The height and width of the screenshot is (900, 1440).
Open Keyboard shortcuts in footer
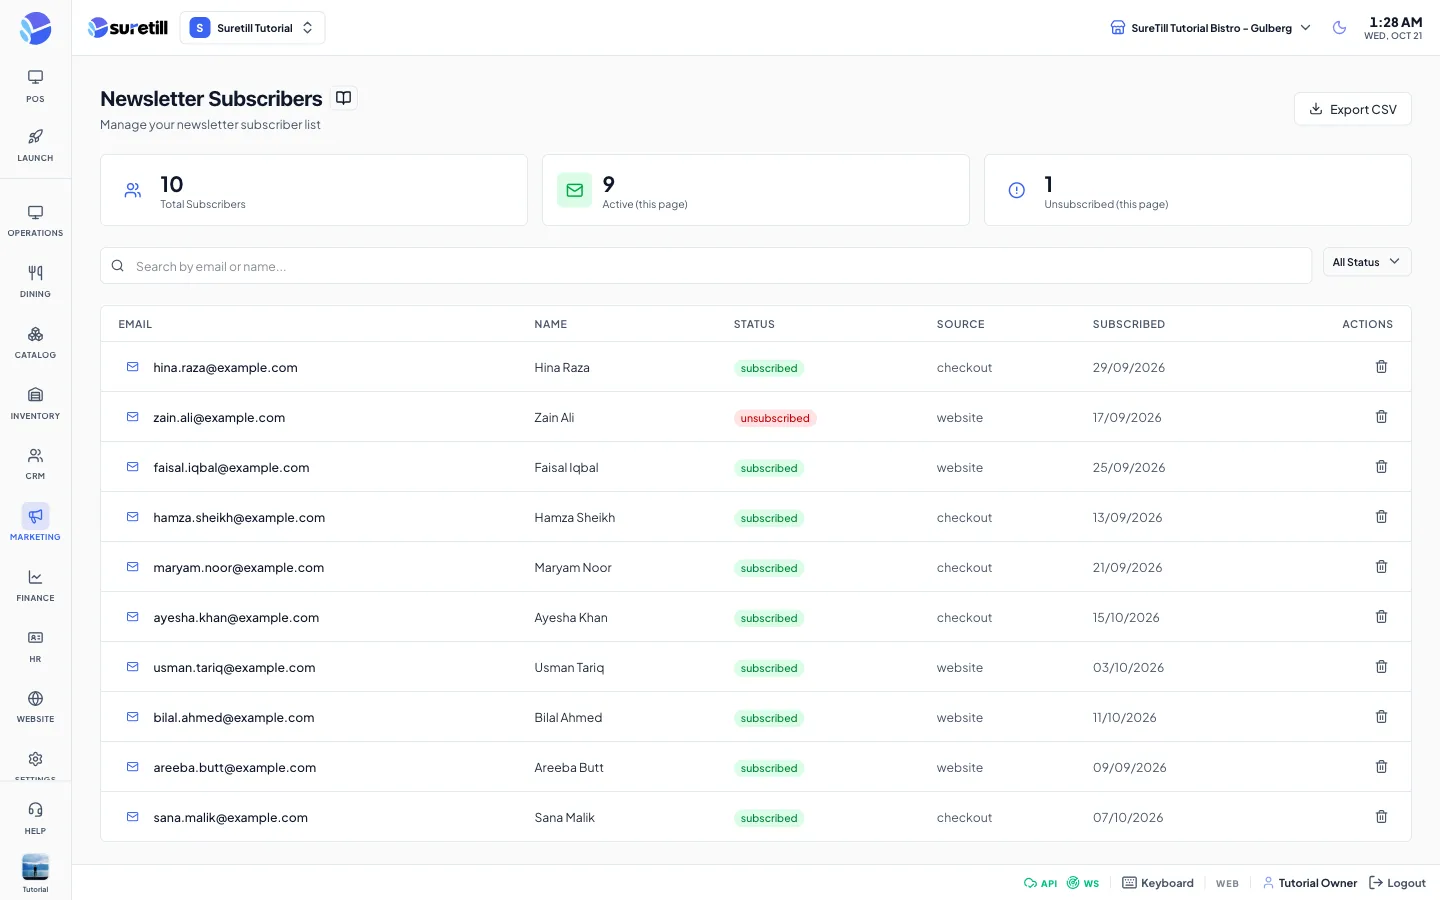pos(1158,883)
